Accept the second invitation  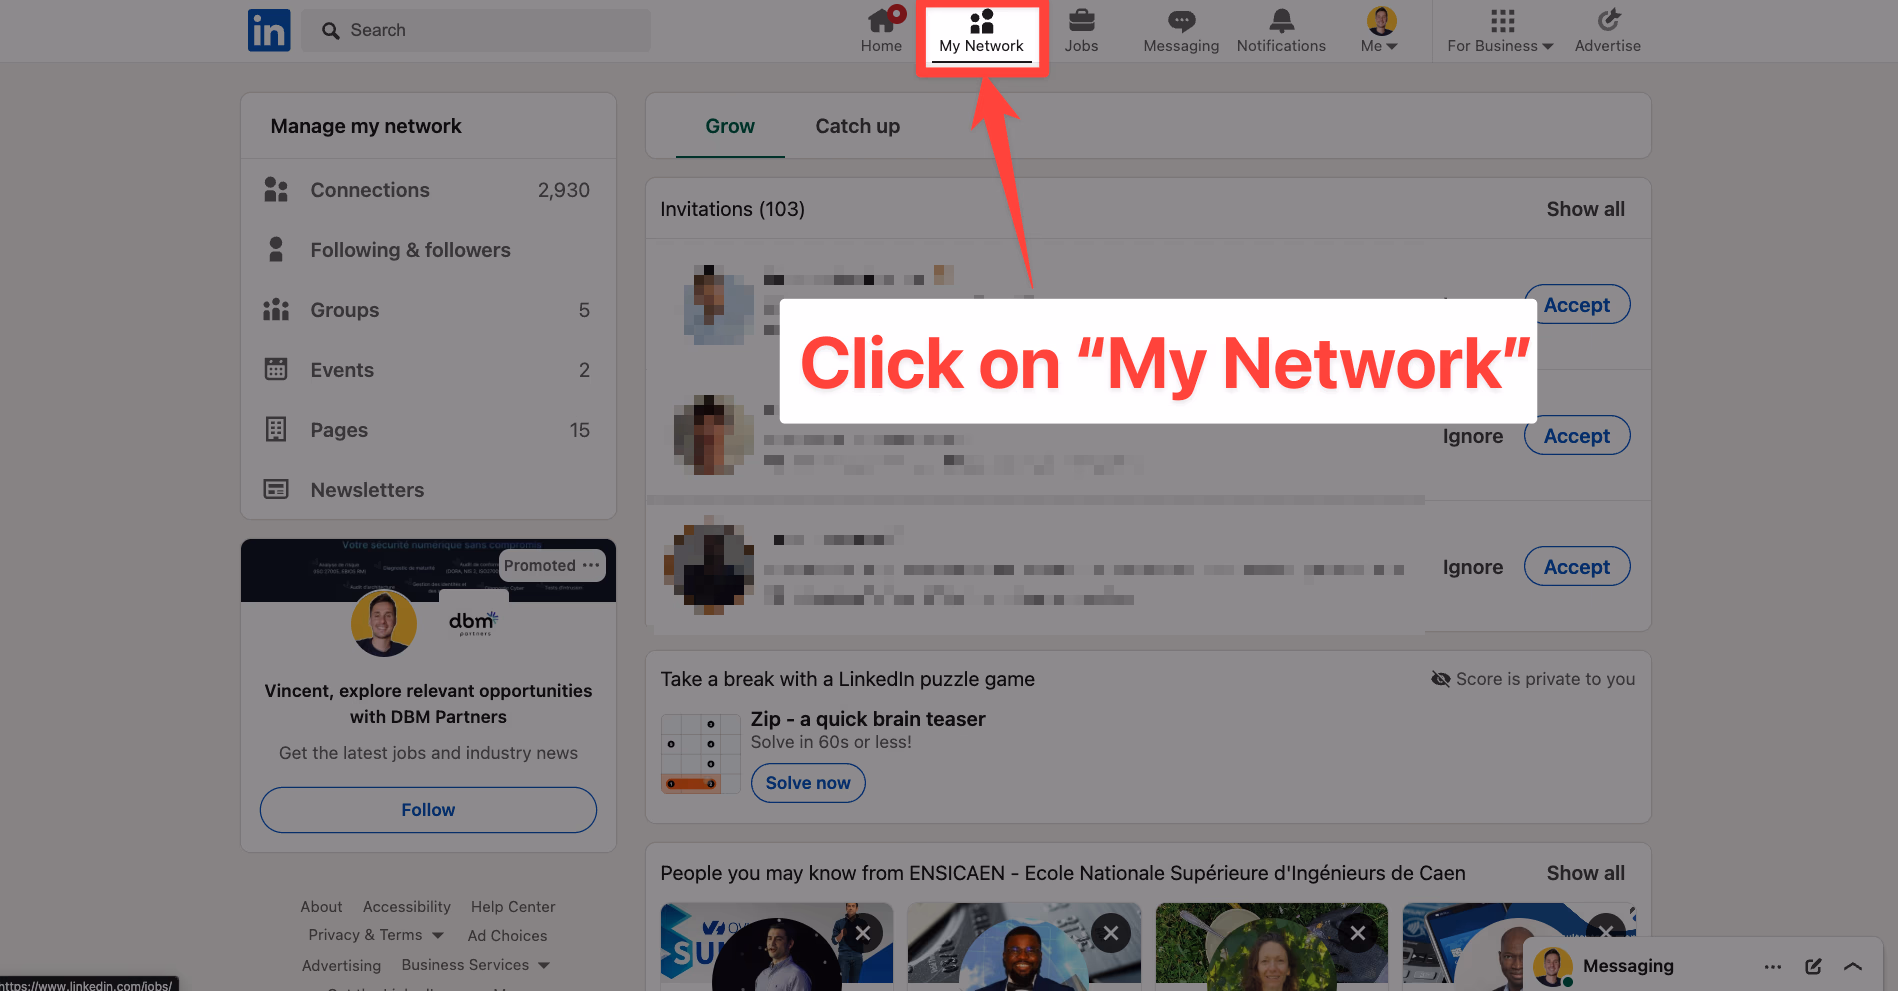pyautogui.click(x=1577, y=436)
